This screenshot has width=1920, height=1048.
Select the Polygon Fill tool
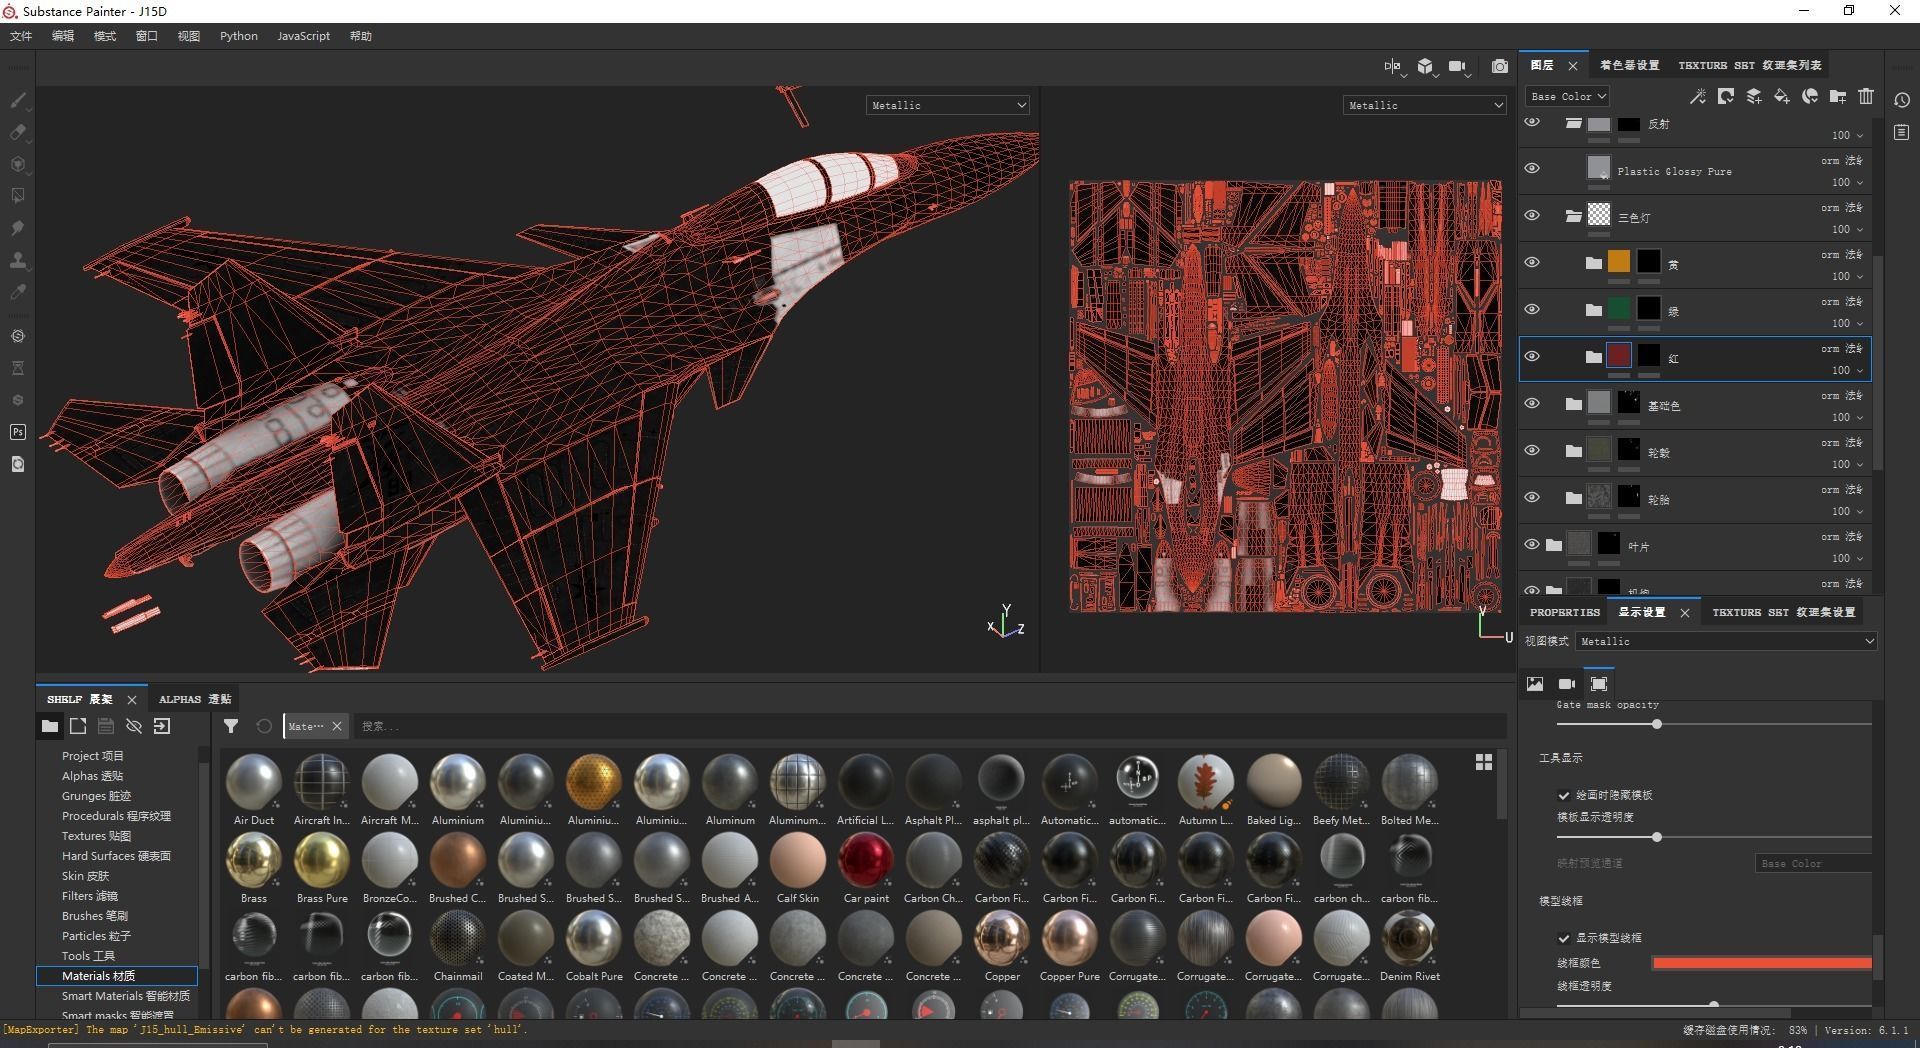click(18, 196)
